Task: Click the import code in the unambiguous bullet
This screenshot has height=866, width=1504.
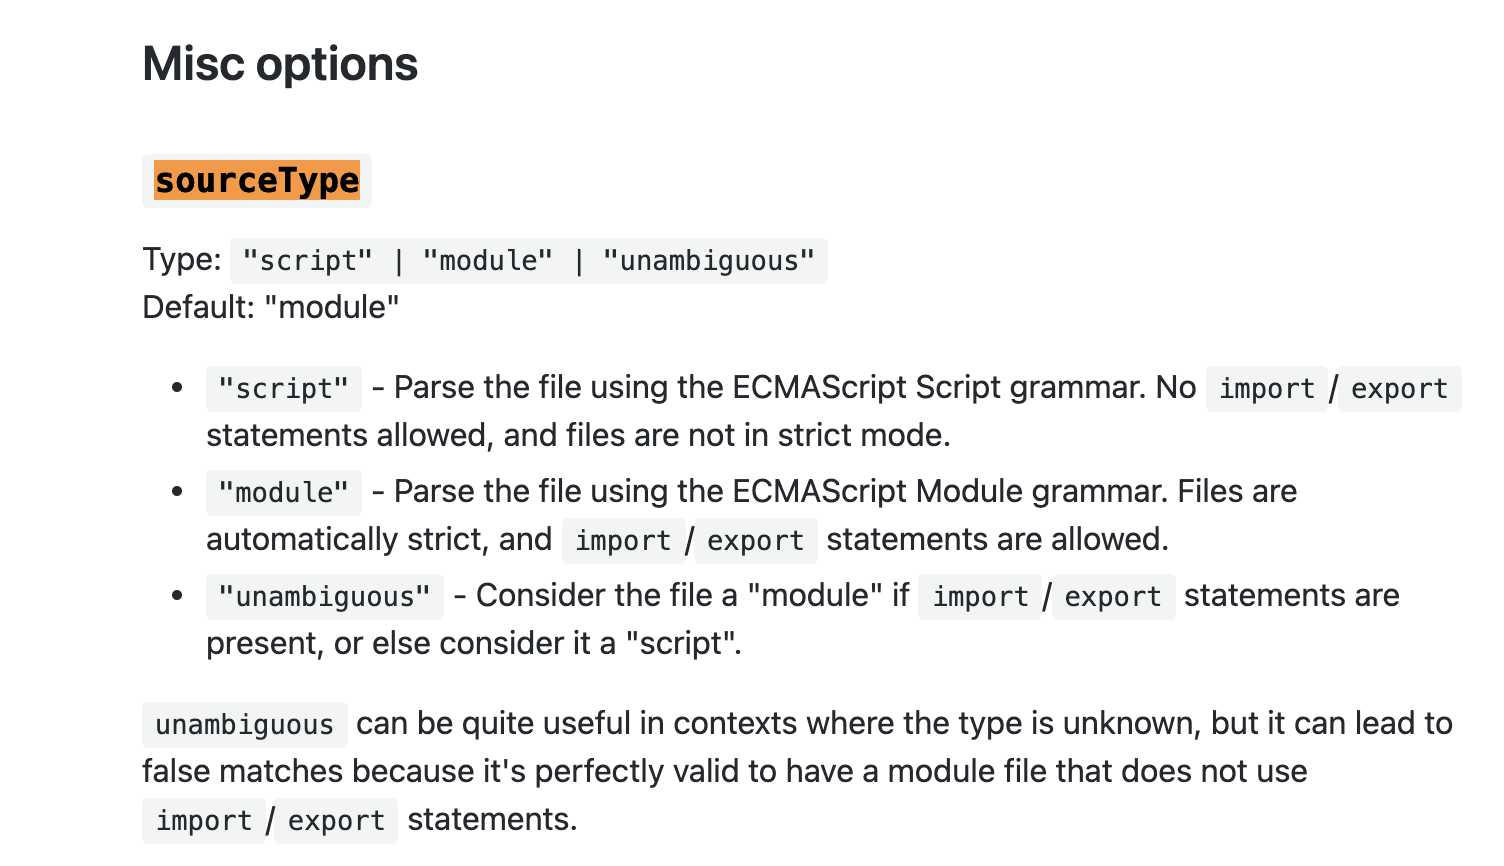Action: click(x=980, y=597)
